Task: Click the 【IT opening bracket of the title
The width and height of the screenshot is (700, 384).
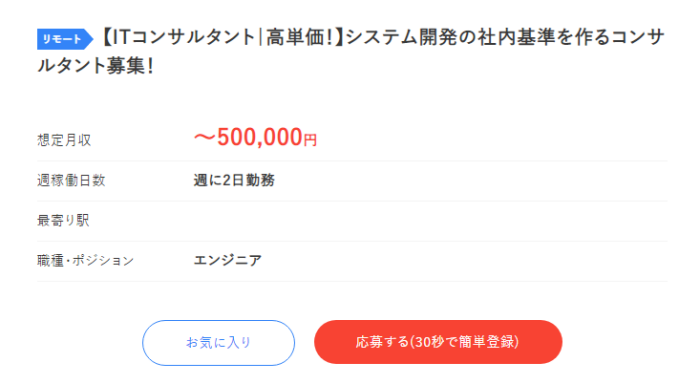Action: click(x=114, y=38)
